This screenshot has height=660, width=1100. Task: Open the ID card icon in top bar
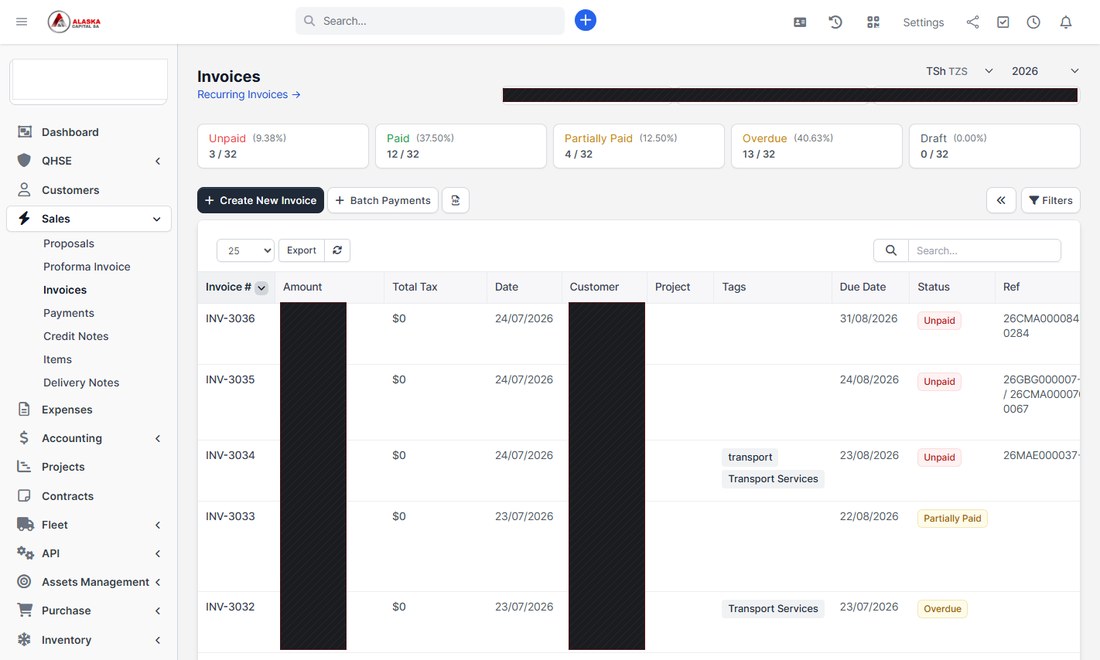click(x=800, y=22)
